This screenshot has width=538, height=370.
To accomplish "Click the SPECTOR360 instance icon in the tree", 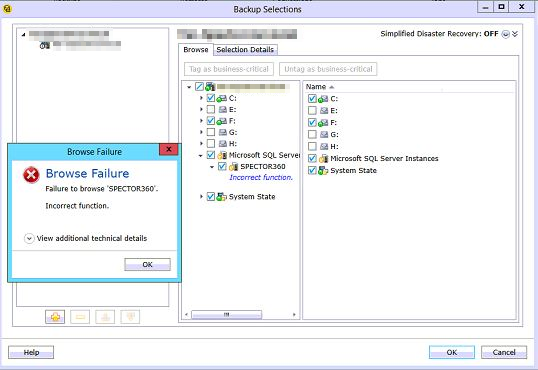I will pos(234,167).
